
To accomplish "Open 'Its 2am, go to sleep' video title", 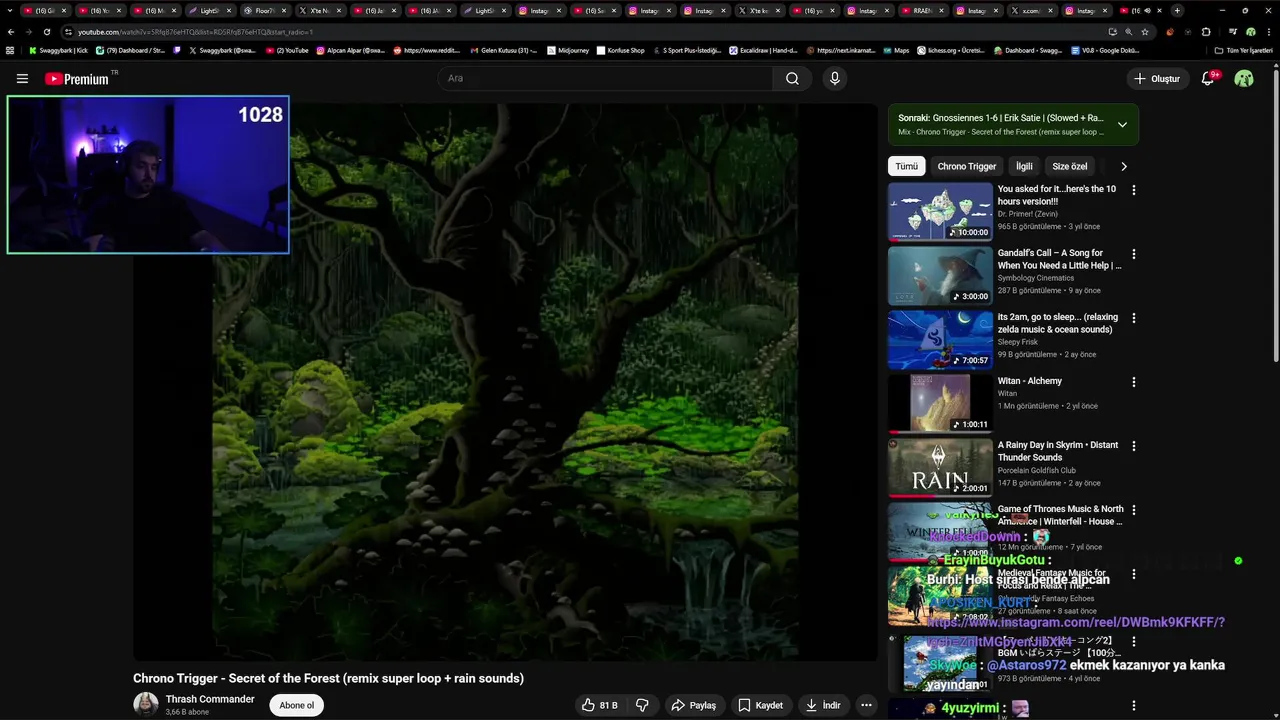I will [x=1058, y=323].
